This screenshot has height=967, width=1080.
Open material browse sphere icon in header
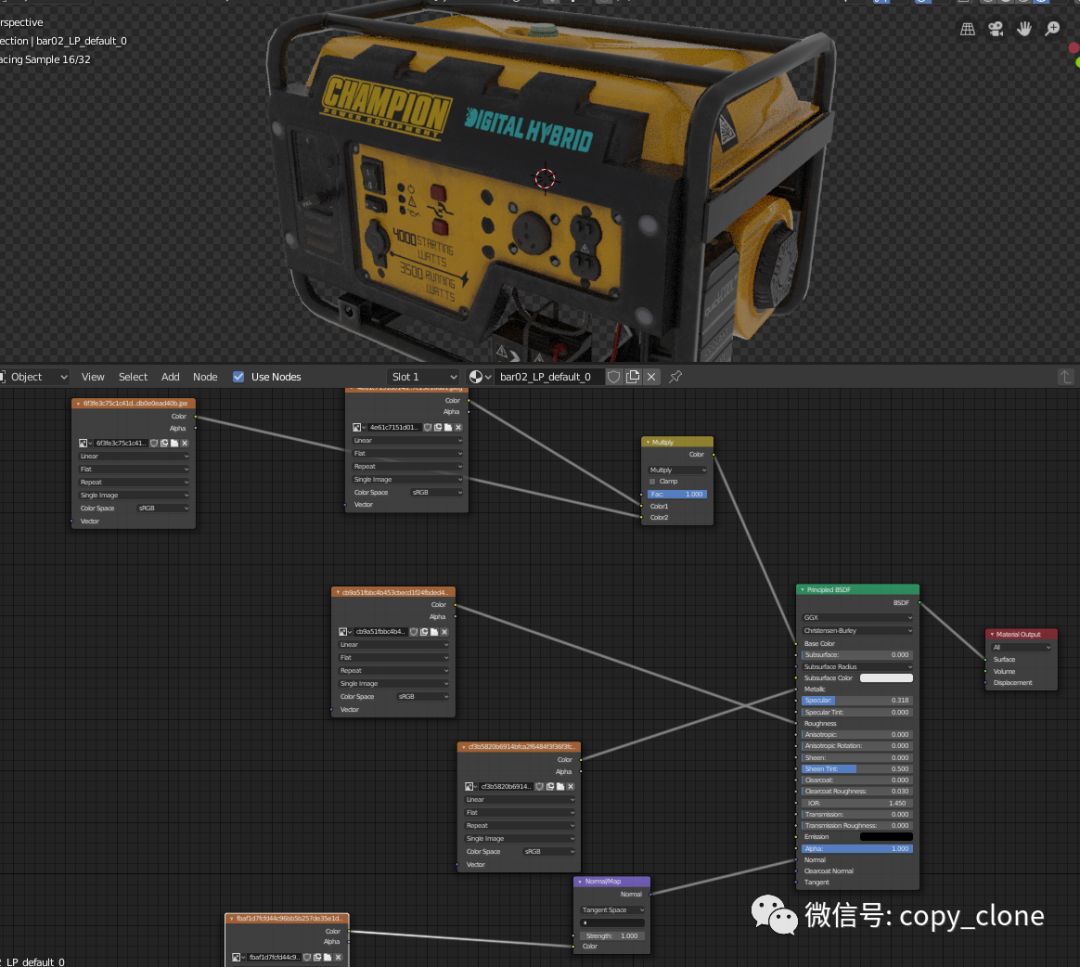[479, 377]
